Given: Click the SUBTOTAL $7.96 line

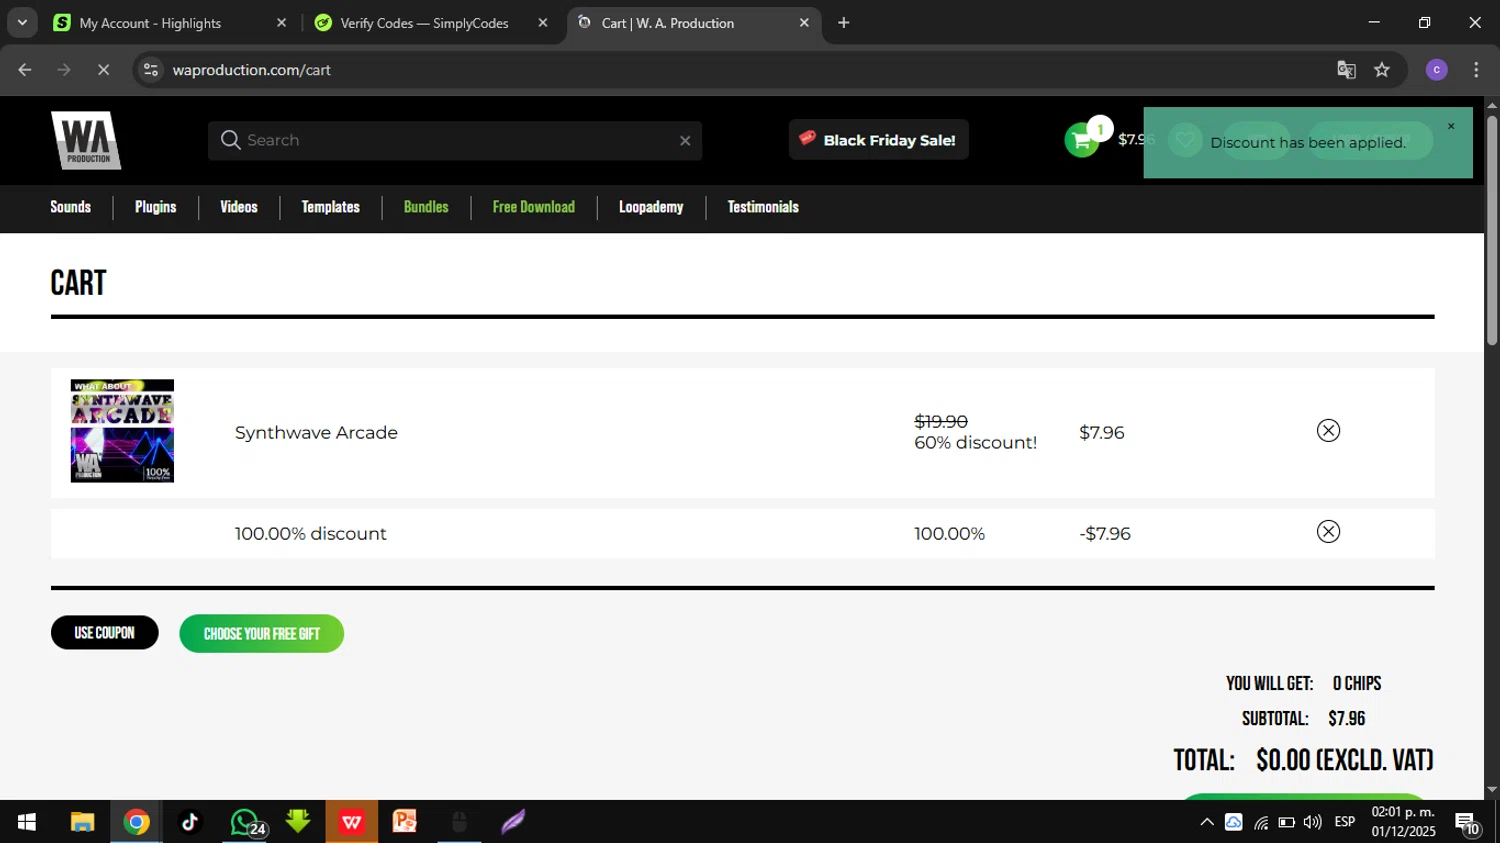Looking at the screenshot, I should [x=1303, y=719].
